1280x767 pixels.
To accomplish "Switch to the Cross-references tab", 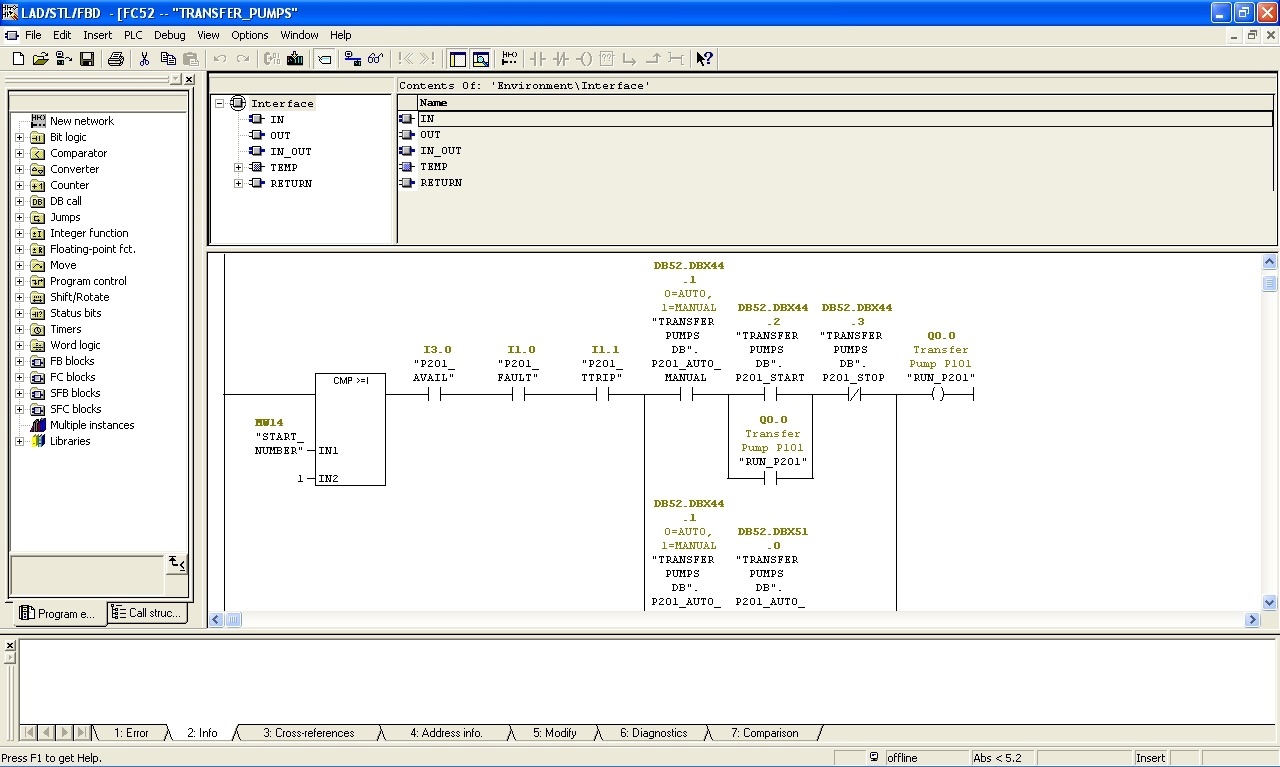I will tap(308, 733).
